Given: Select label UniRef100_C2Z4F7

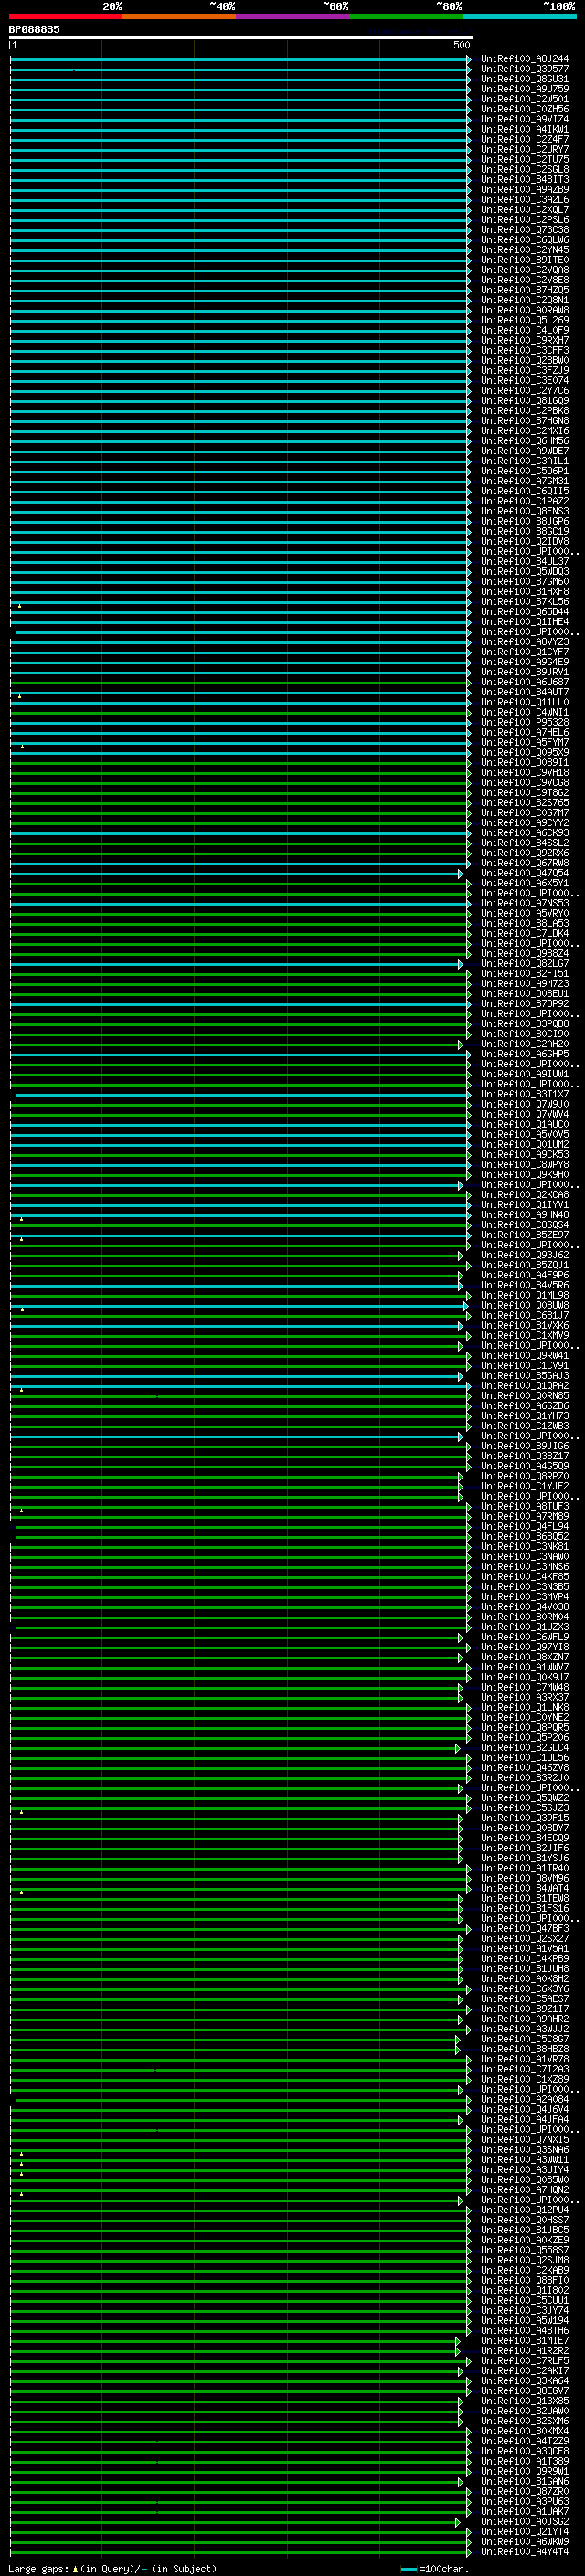Looking at the screenshot, I should point(525,139).
